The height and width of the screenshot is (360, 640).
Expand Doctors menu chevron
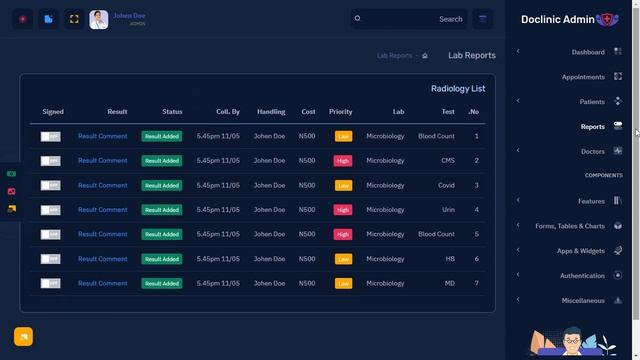click(518, 151)
